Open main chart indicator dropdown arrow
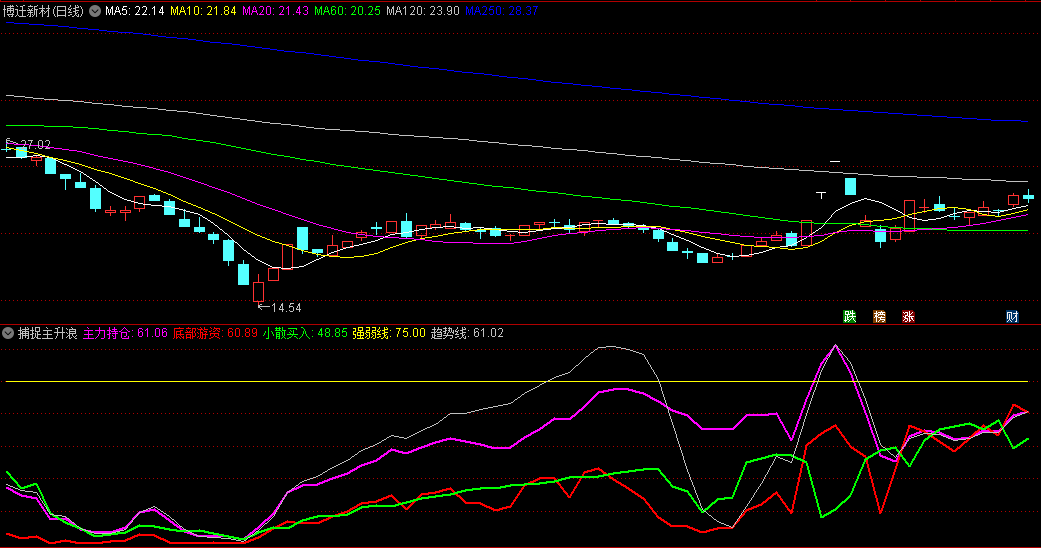Image resolution: width=1041 pixels, height=548 pixels. point(95,11)
